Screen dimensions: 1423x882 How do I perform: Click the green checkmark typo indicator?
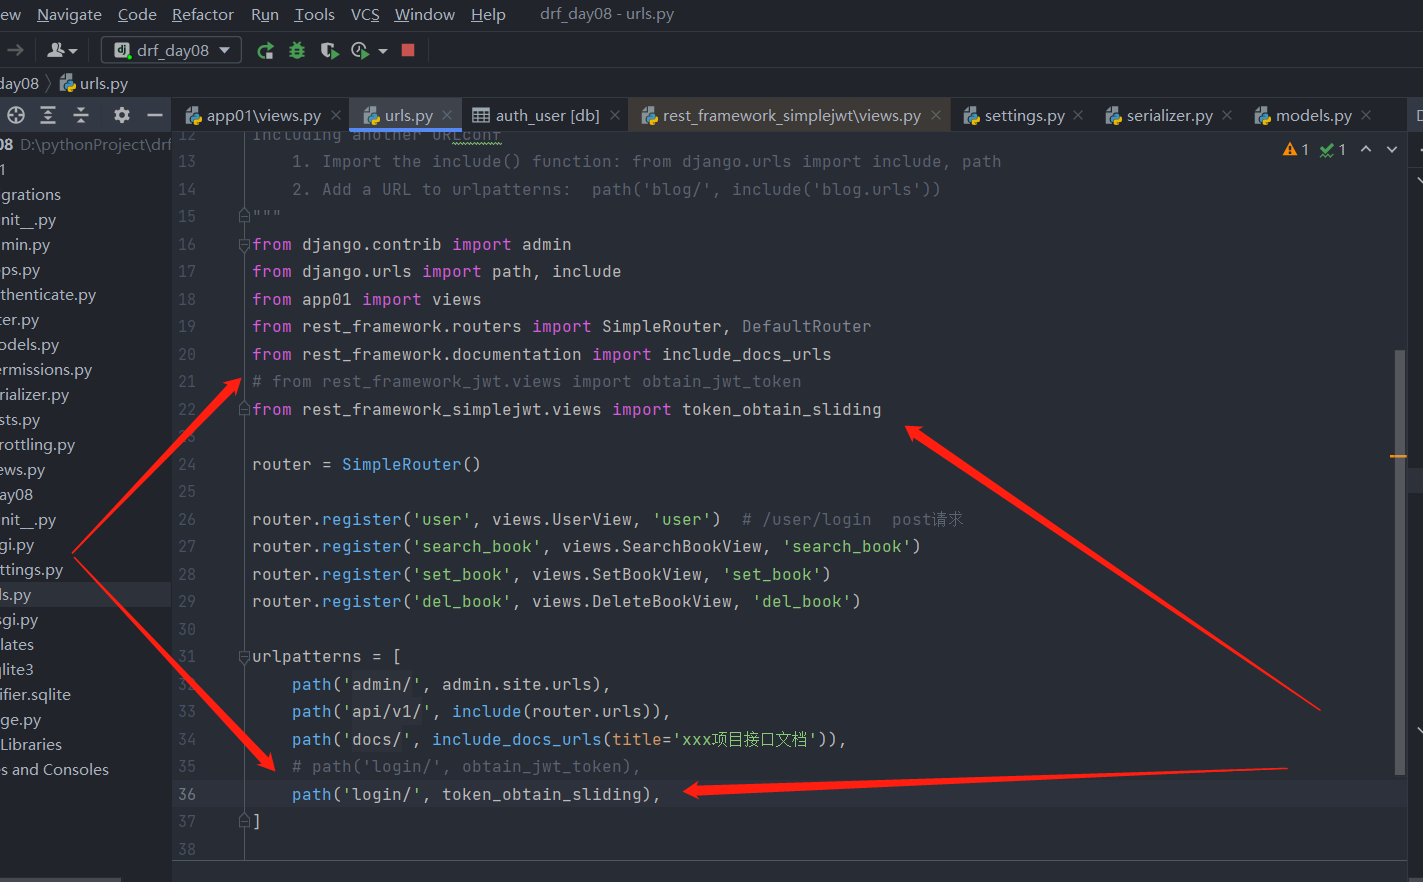click(1333, 149)
